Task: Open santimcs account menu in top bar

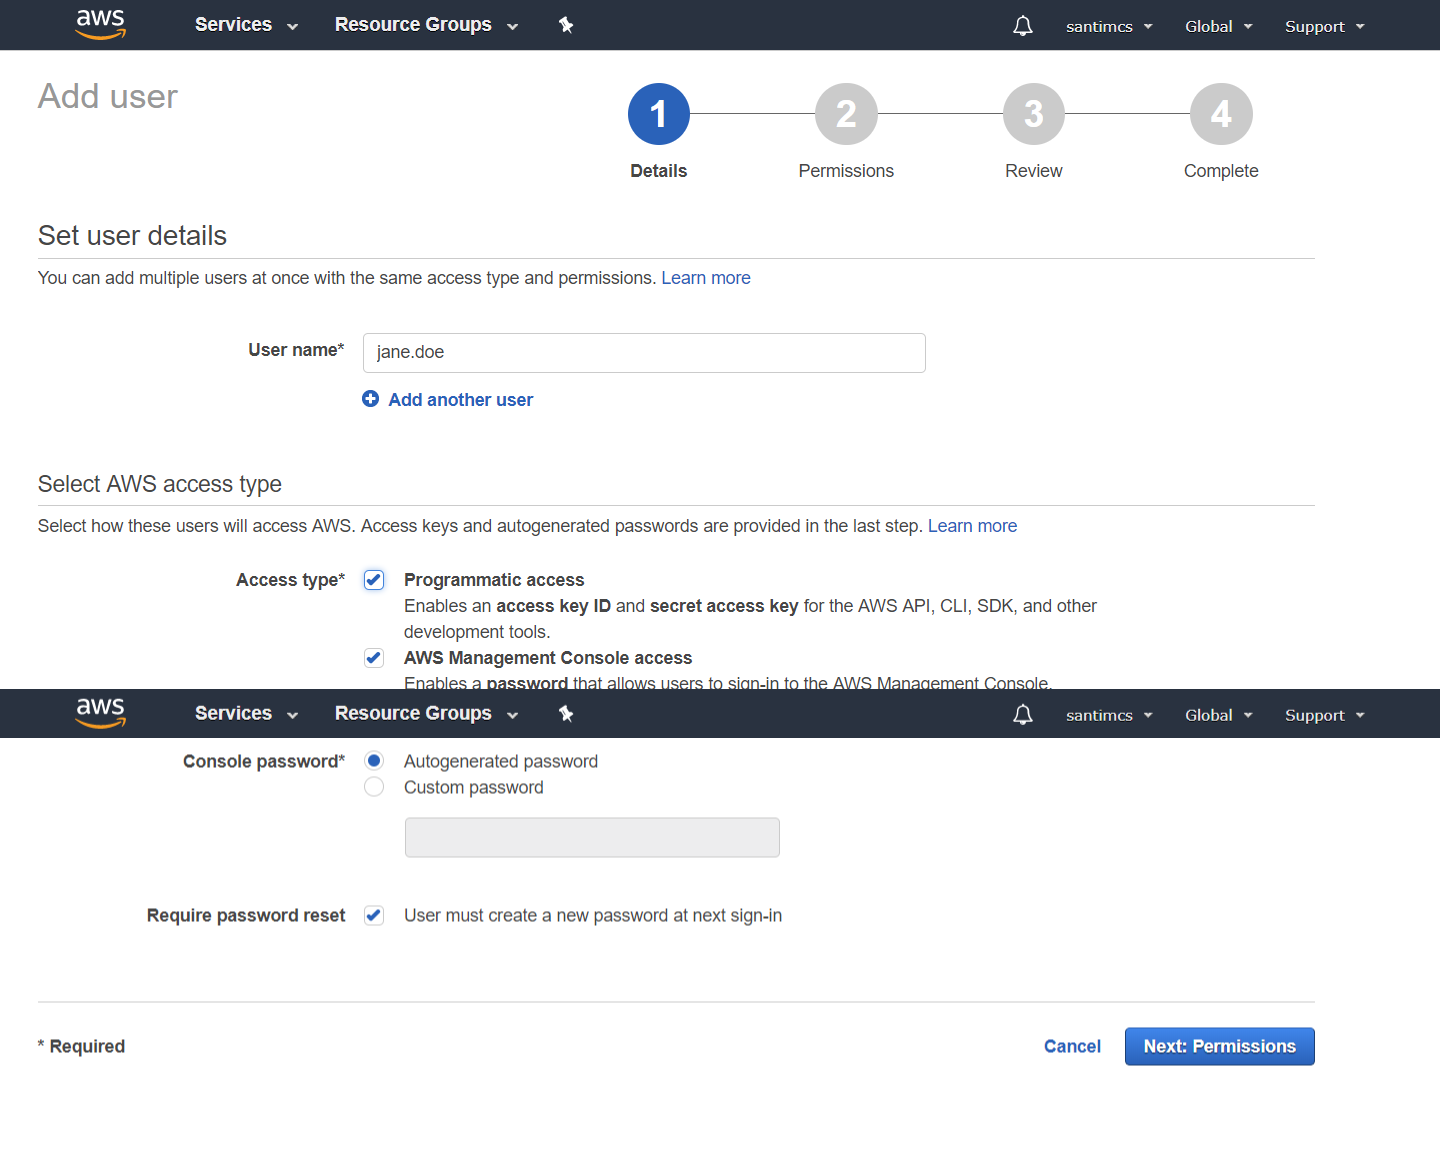Action: pos(1109,27)
